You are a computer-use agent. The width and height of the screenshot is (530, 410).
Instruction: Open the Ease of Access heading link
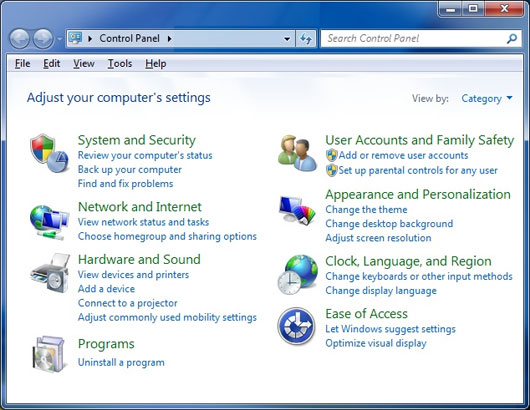366,314
